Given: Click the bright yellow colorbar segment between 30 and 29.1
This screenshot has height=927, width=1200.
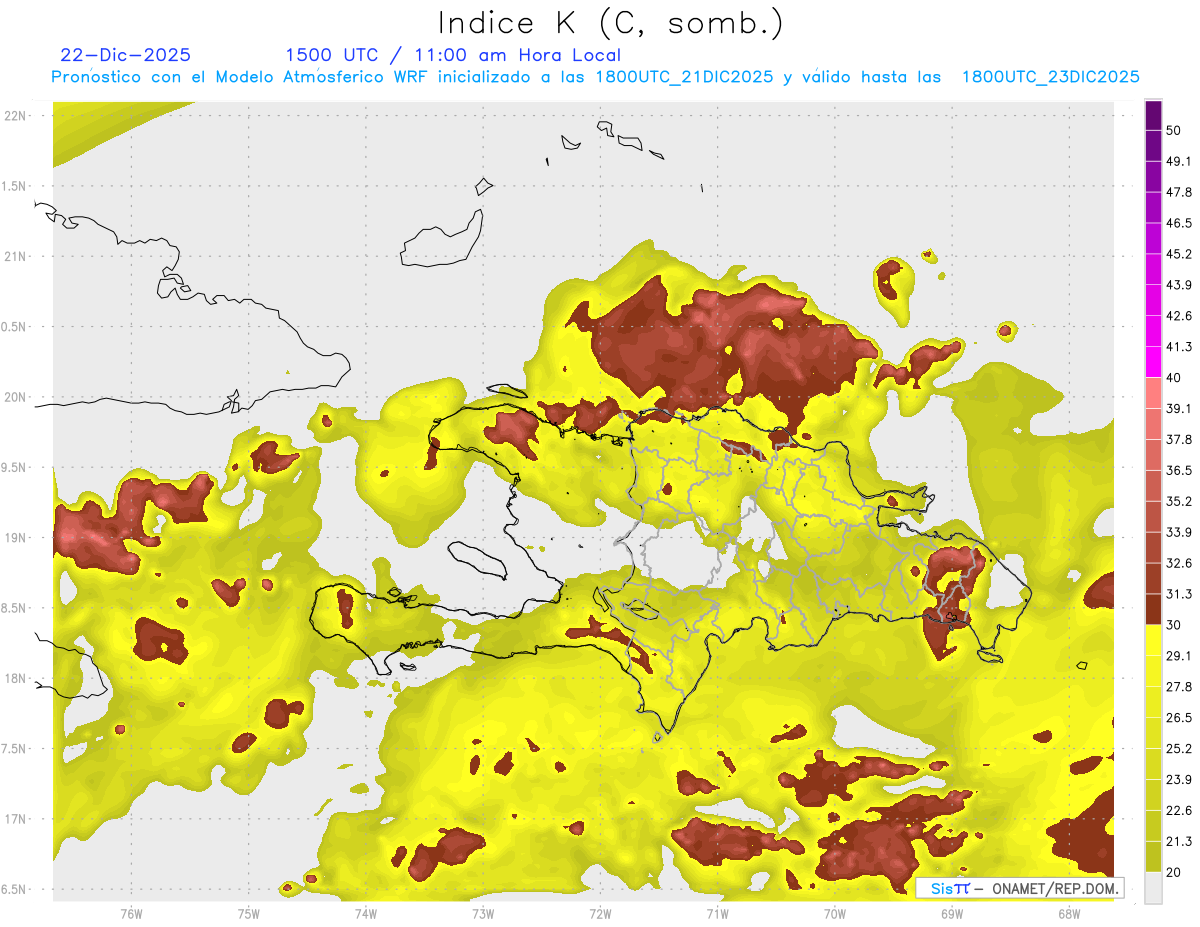Looking at the screenshot, I should [1153, 640].
